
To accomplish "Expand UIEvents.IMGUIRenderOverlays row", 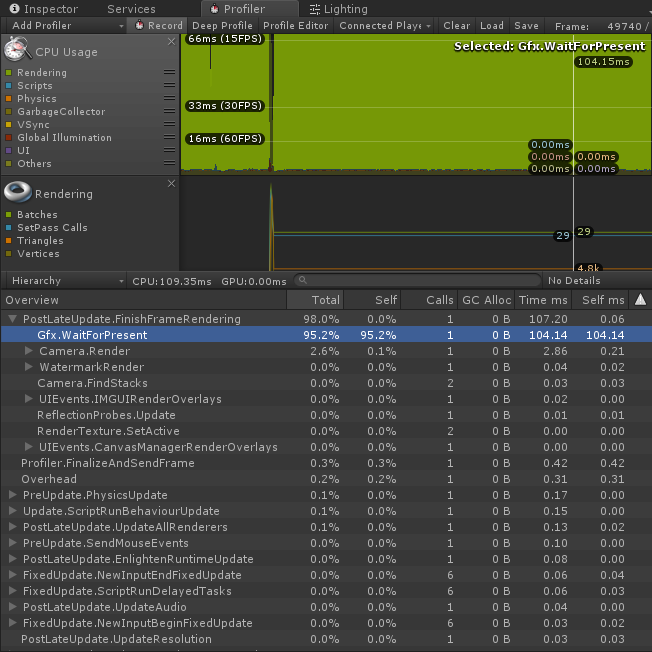I will point(28,399).
